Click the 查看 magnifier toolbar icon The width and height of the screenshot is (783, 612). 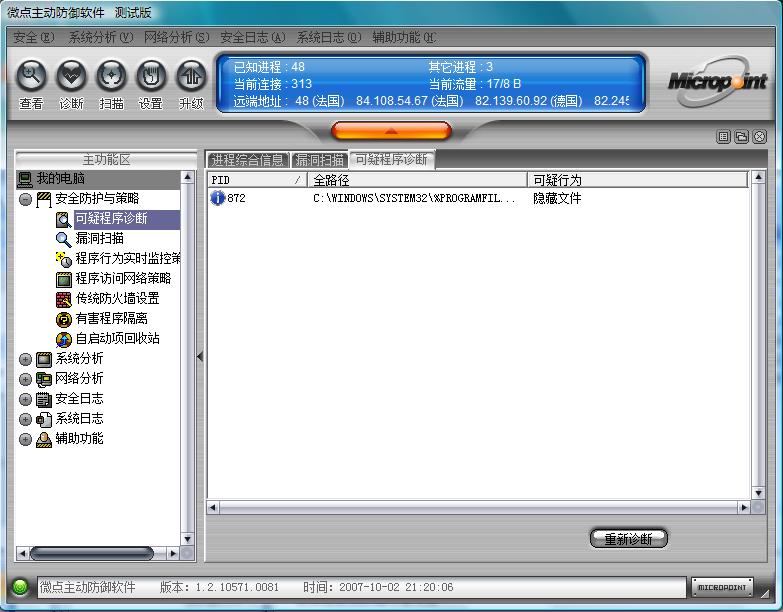tap(31, 76)
